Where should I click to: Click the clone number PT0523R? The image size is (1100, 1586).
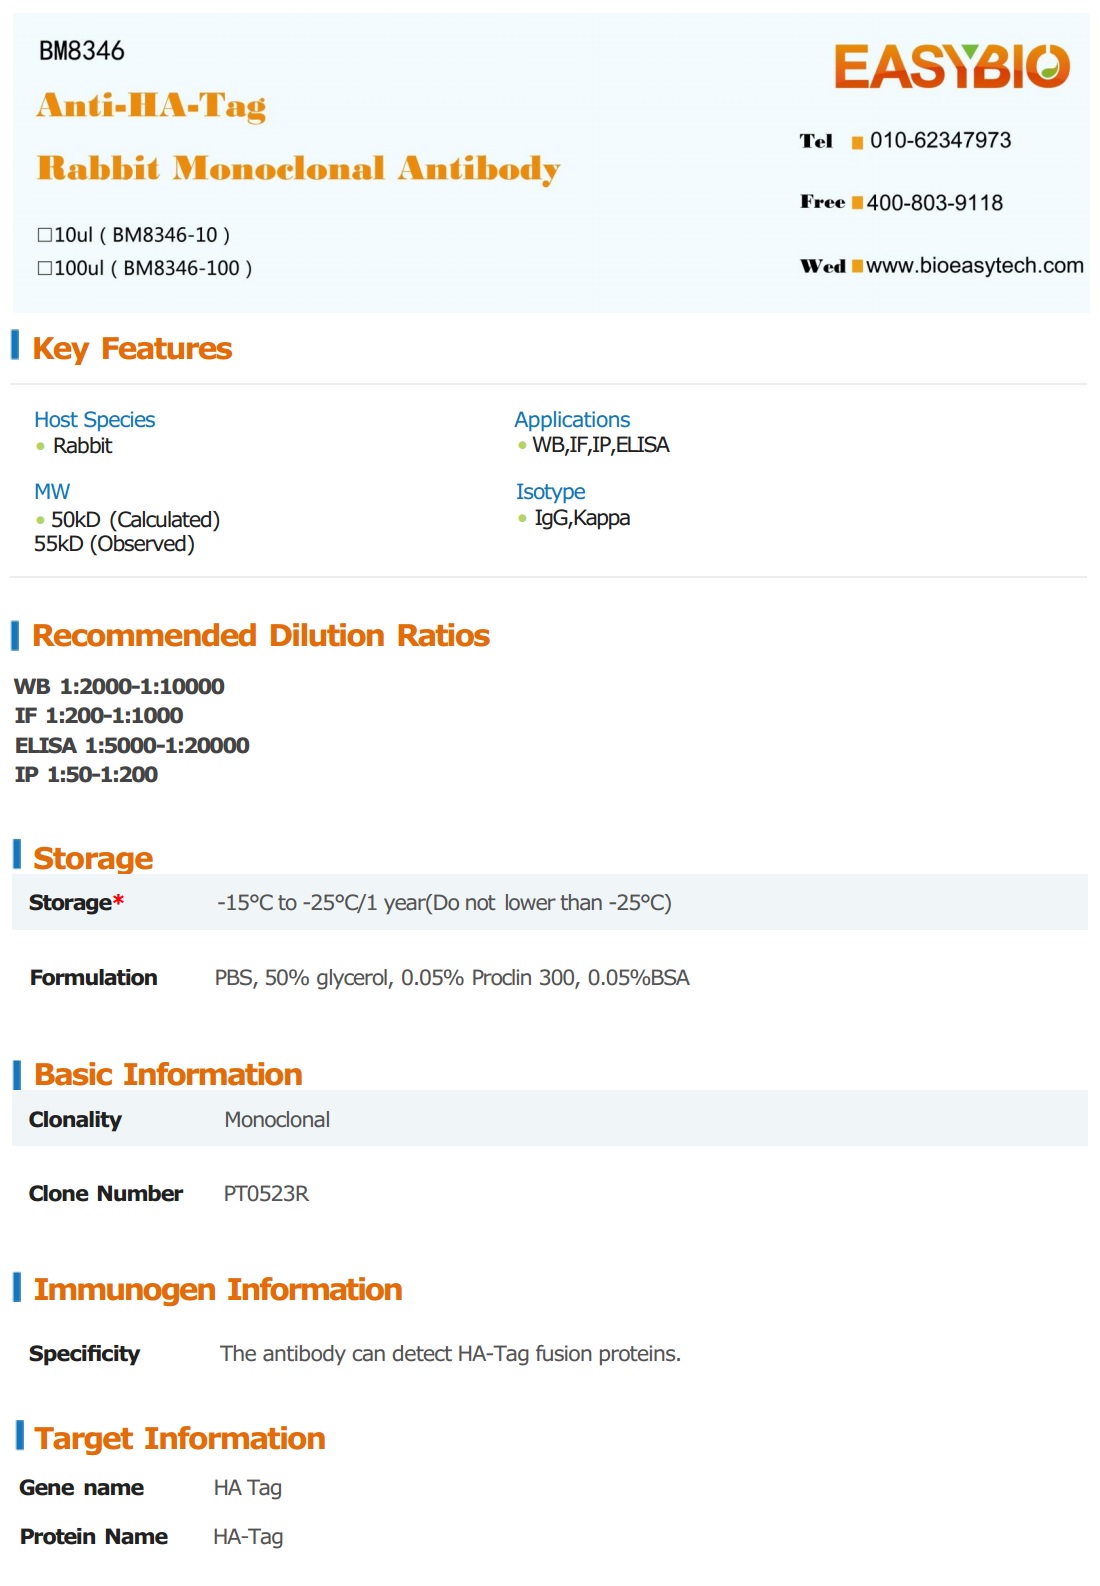(266, 1194)
